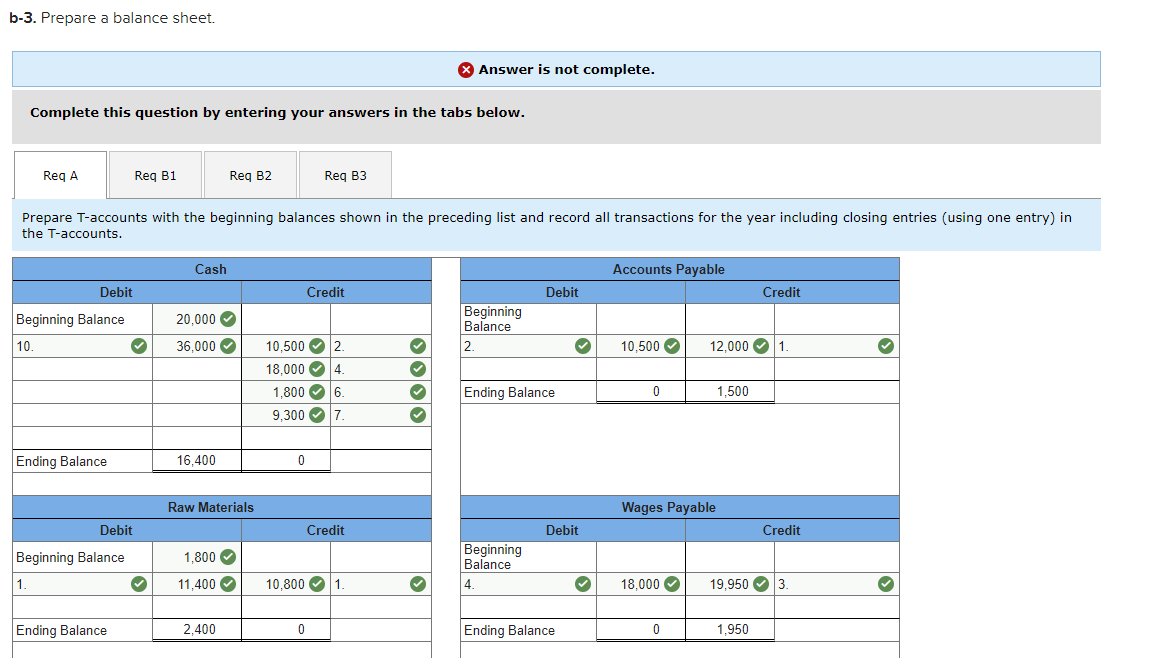The image size is (1172, 658).
Task: Edit the Wages Payable credit amount 19,950
Action: coord(730,584)
